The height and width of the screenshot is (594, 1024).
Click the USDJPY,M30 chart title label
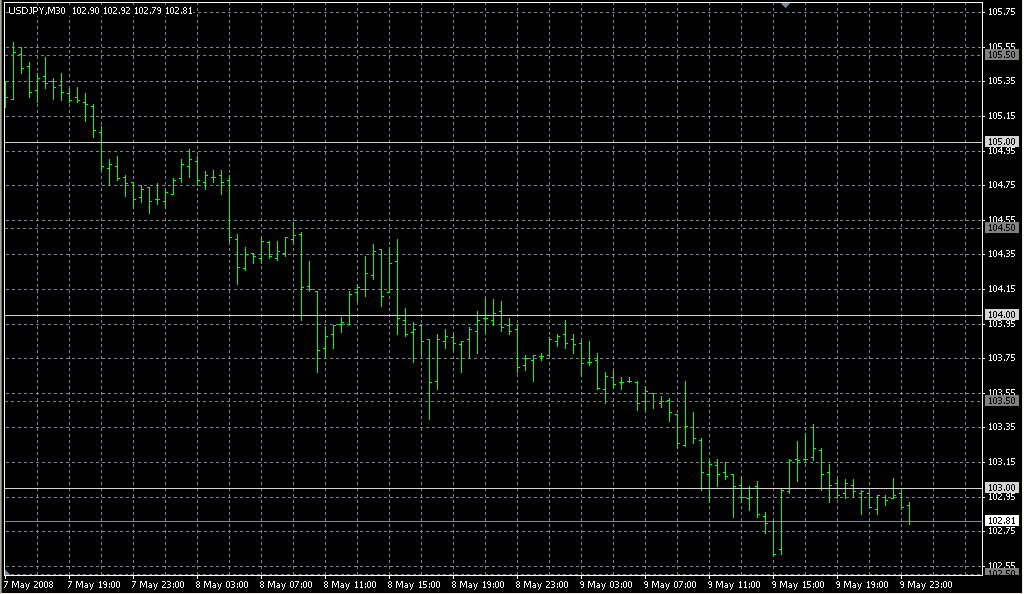tap(37, 10)
